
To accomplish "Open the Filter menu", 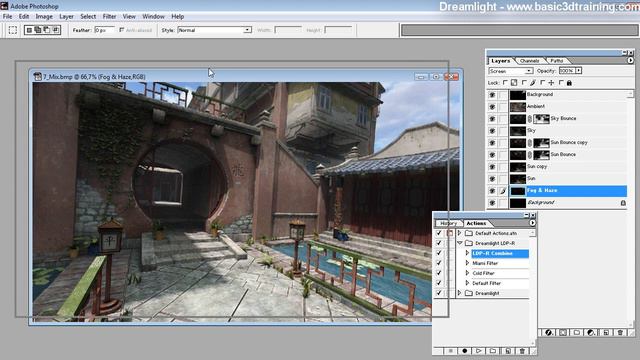I will tap(109, 16).
